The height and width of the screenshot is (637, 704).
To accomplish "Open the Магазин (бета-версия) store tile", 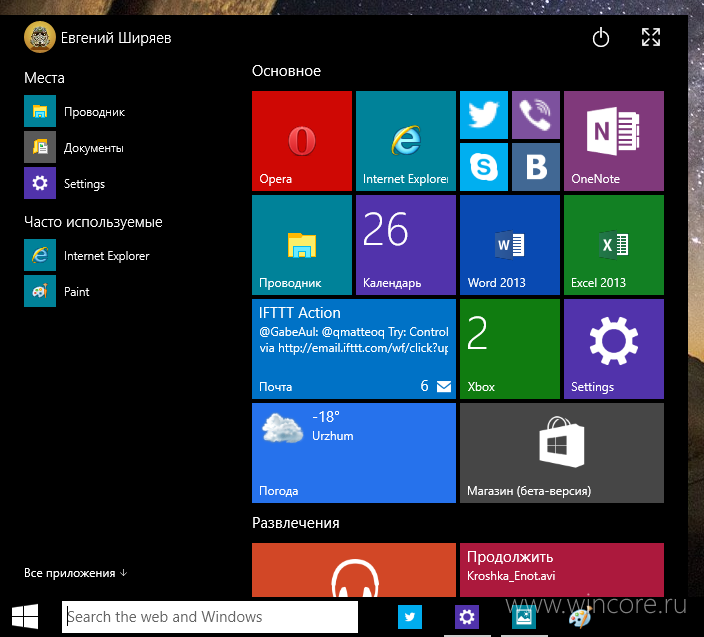I will pos(562,453).
